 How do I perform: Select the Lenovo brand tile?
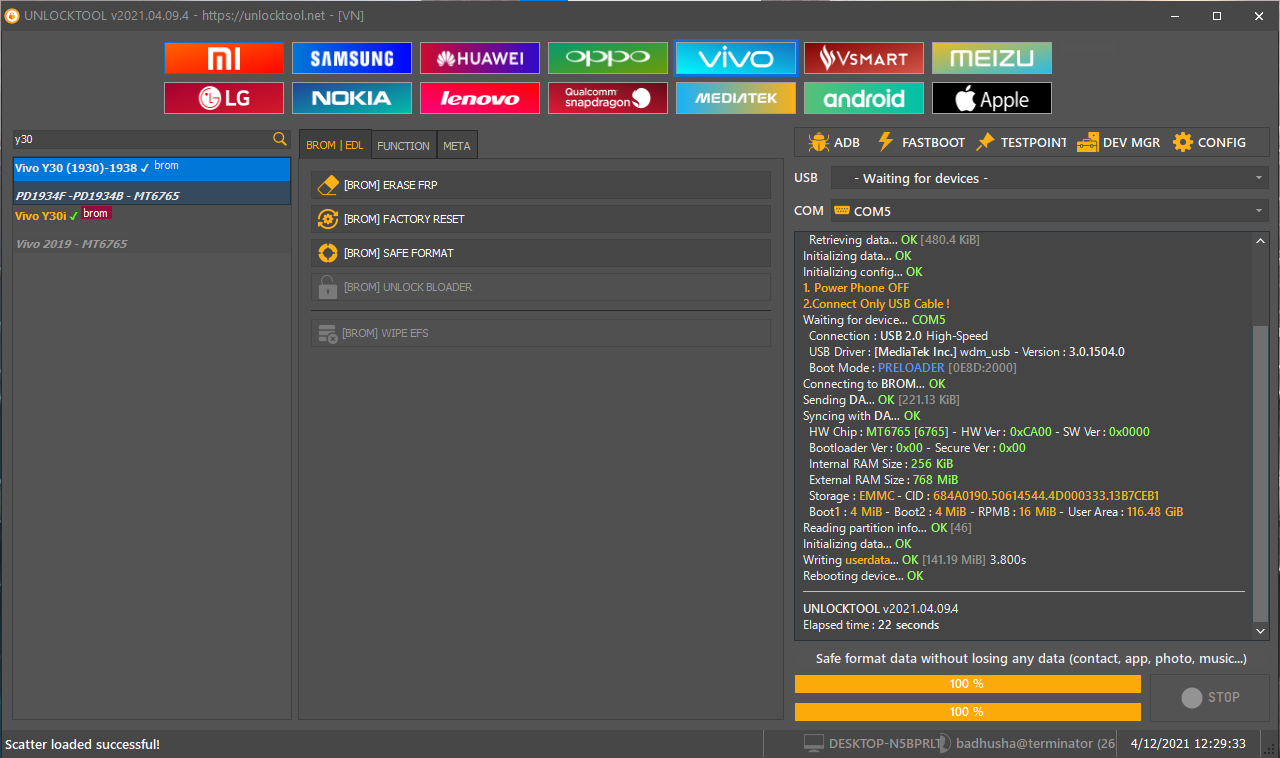pos(480,98)
